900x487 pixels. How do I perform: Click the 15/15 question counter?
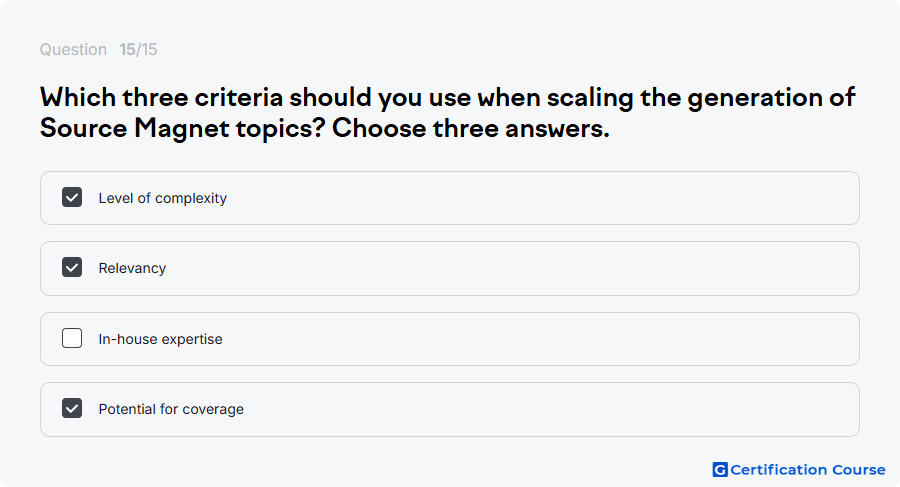(138, 49)
